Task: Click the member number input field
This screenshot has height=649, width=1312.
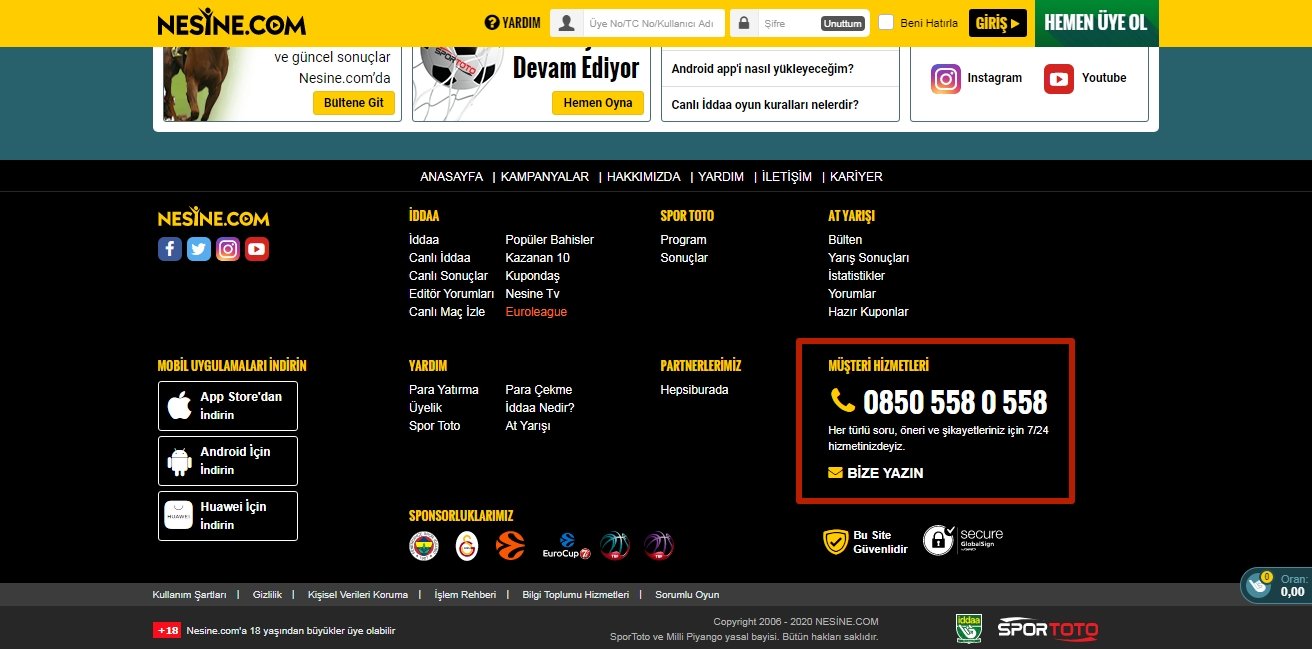Action: point(650,23)
